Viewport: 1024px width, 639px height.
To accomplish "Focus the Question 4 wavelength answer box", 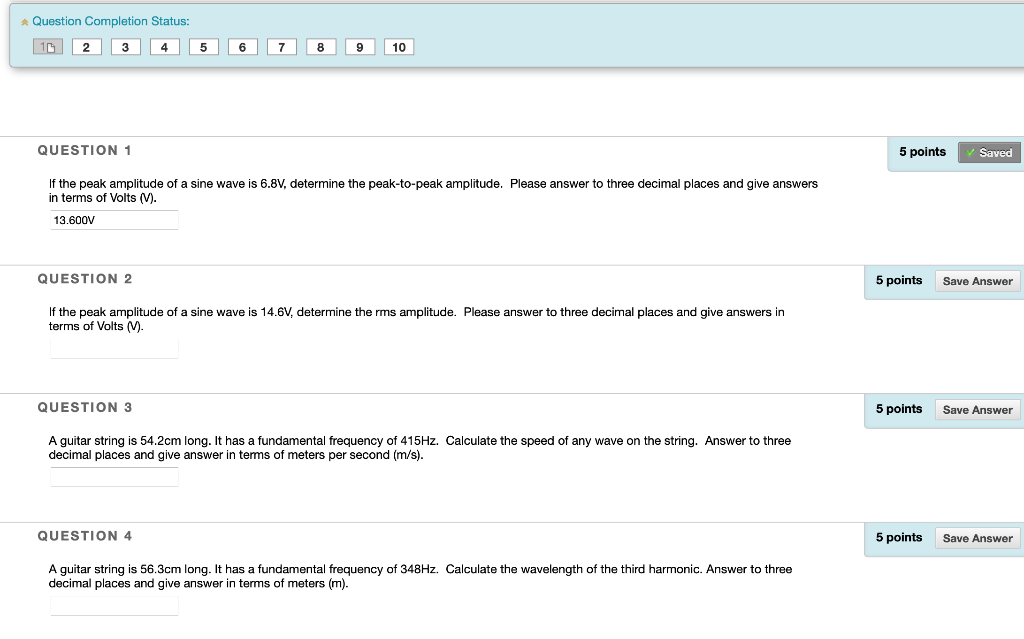I will click(x=114, y=606).
